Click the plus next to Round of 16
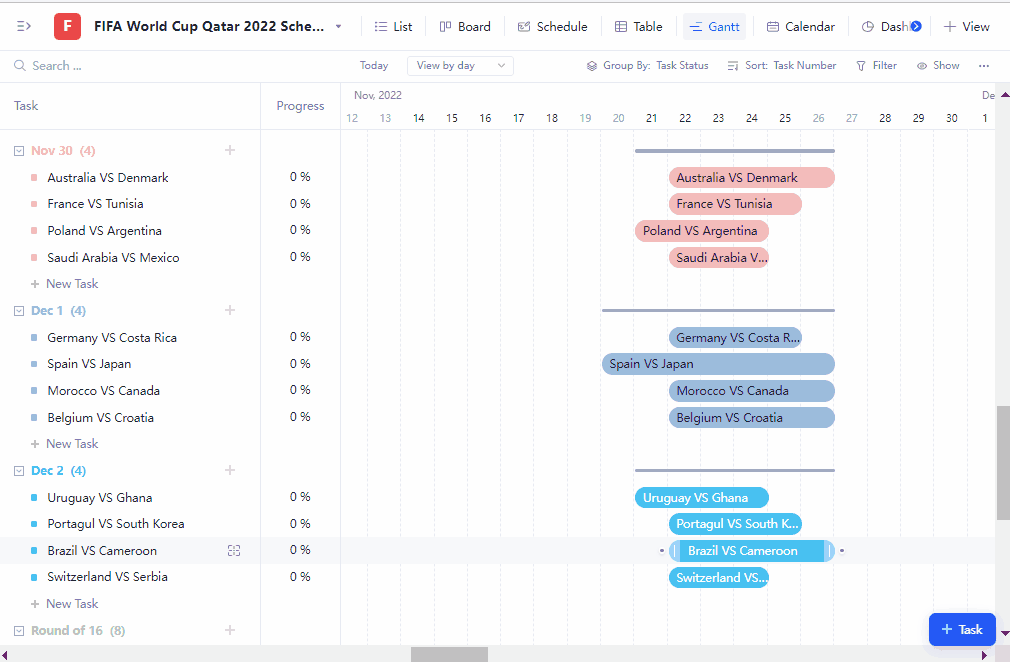Viewport: 1010px width, 662px height. [230, 630]
